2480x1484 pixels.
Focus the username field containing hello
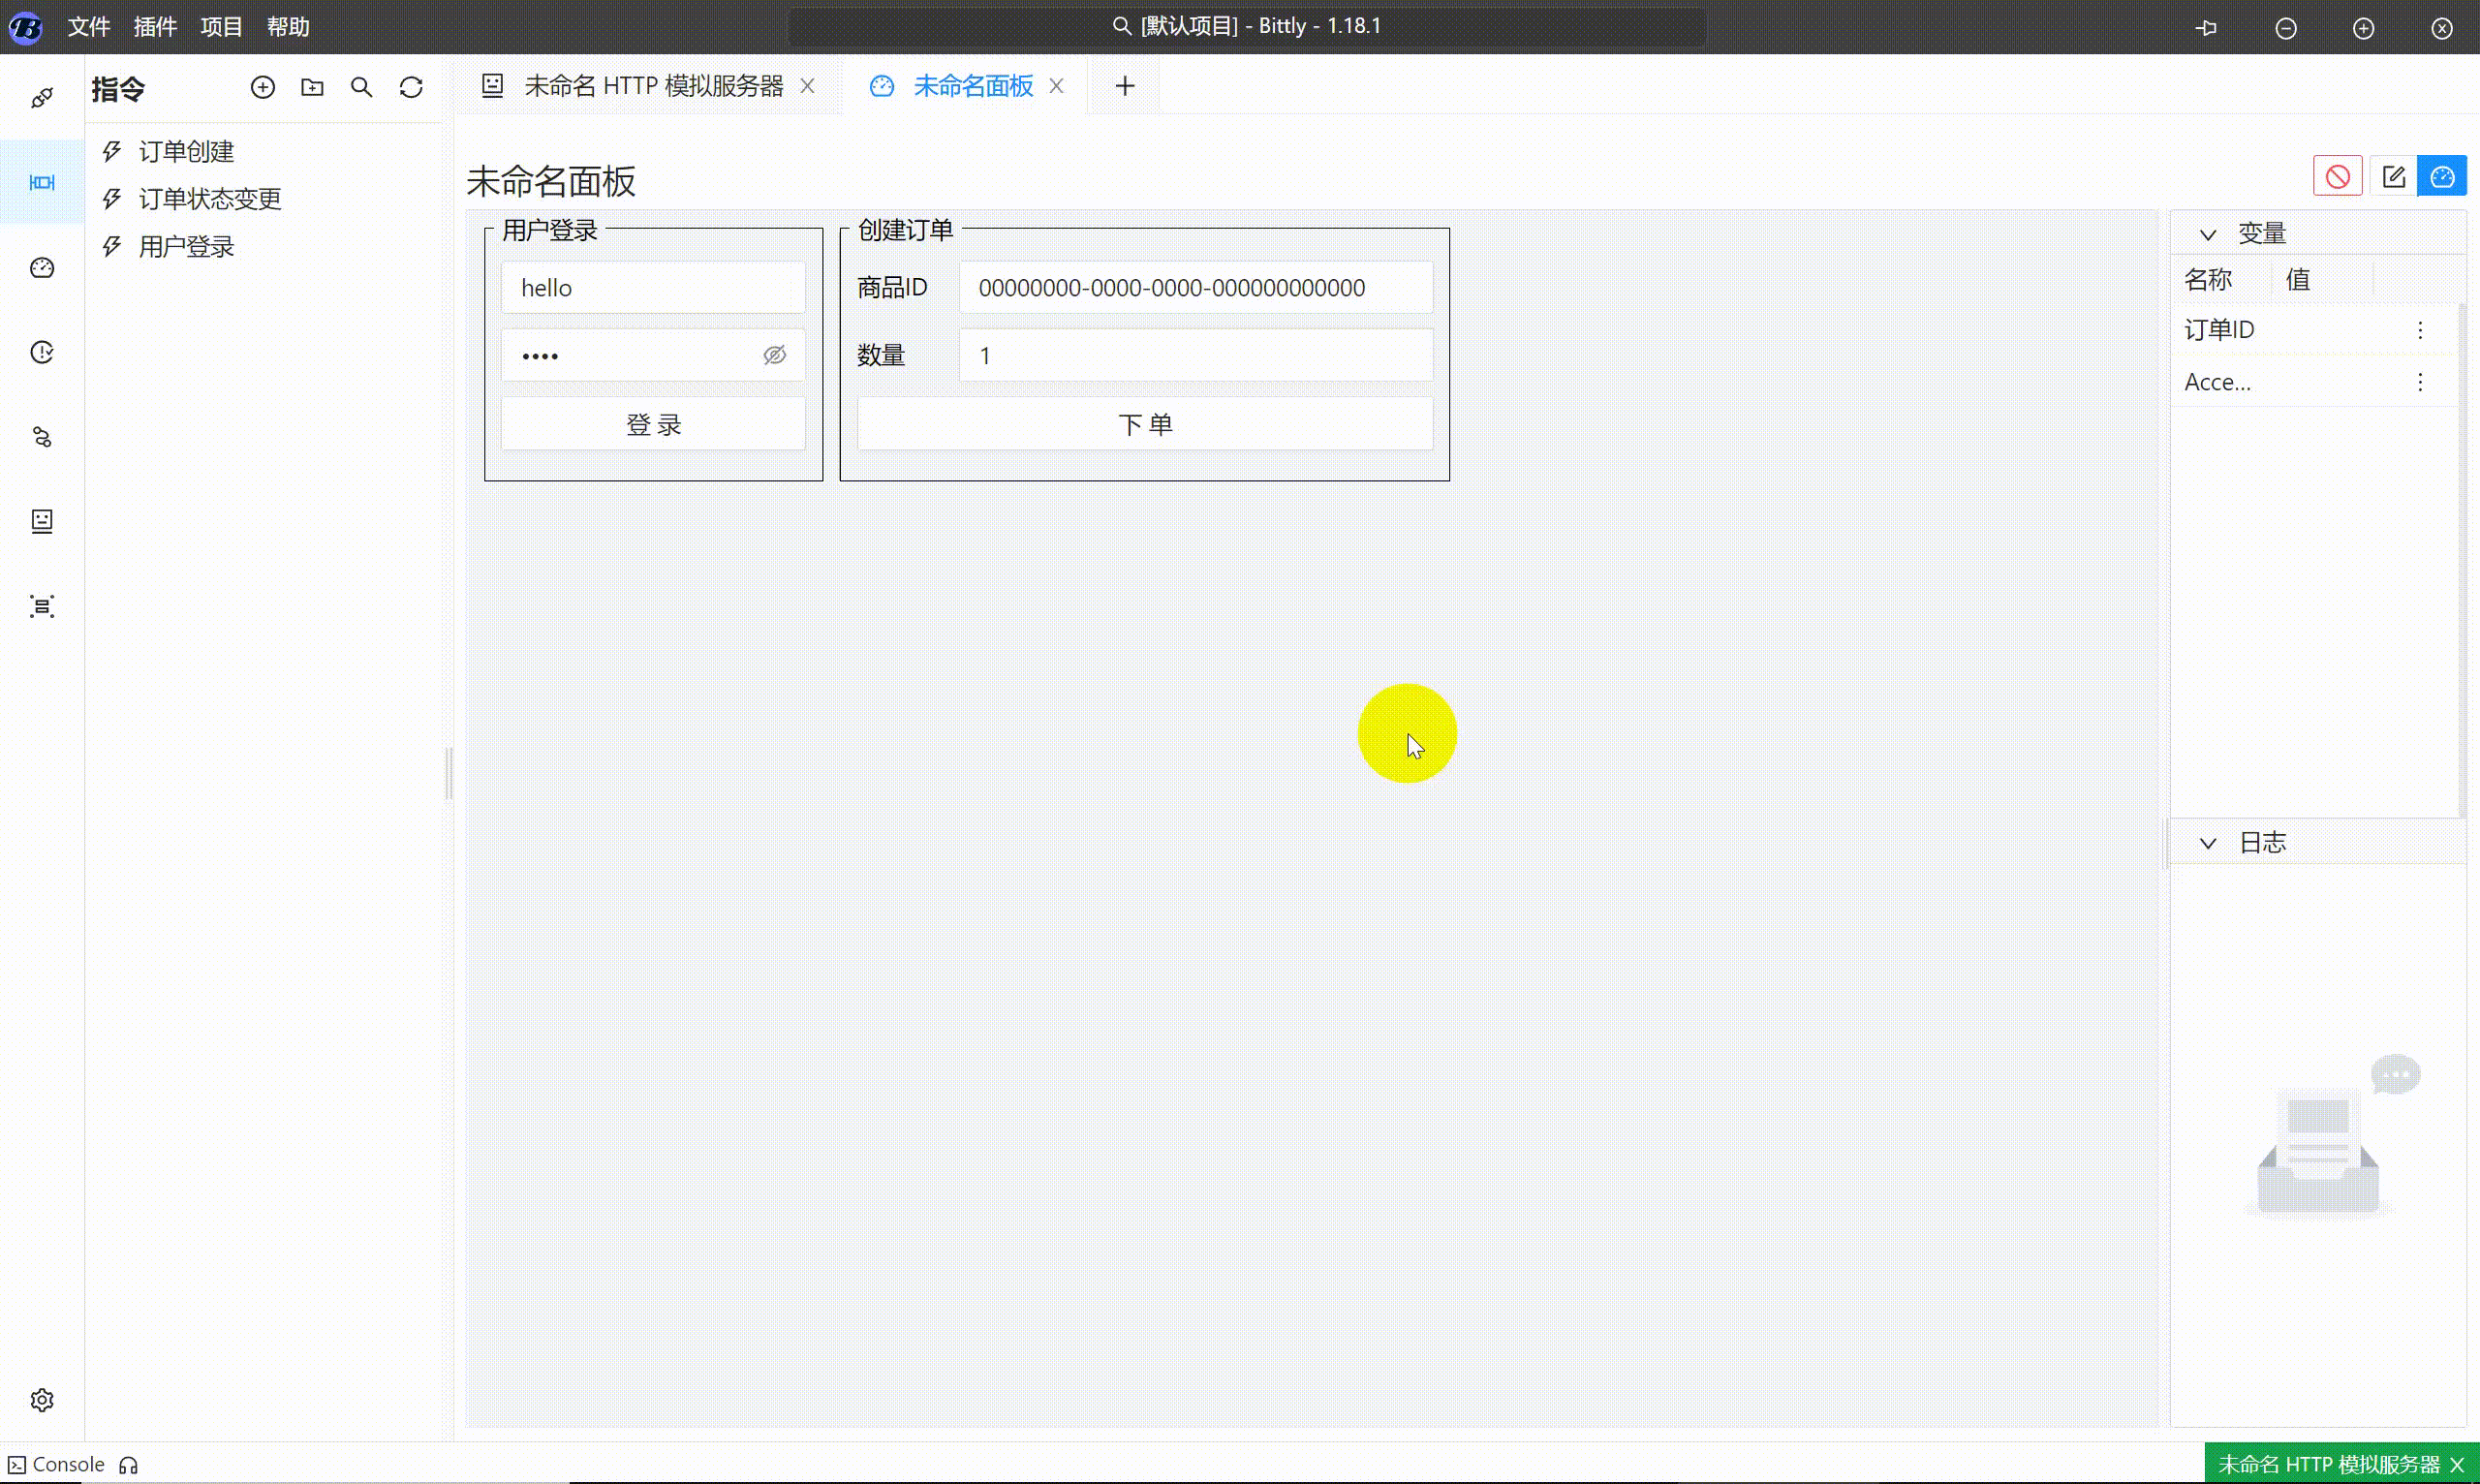[653, 288]
